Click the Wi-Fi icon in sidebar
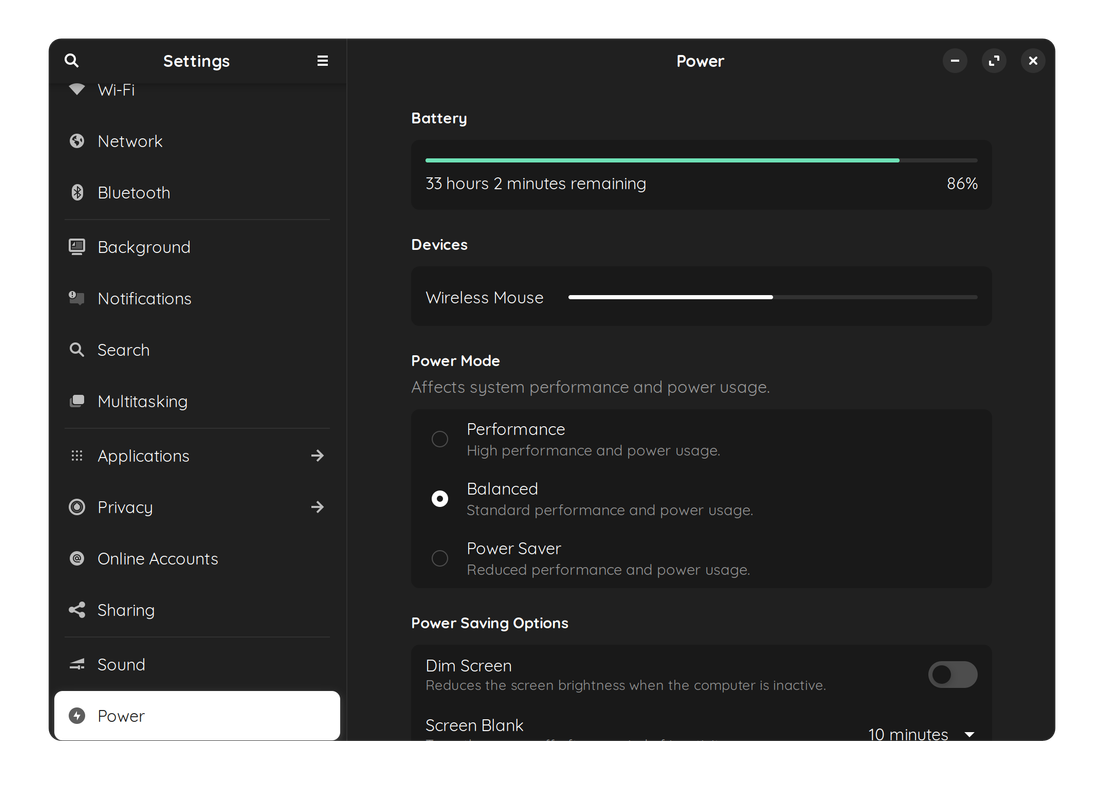The height and width of the screenshot is (800, 1104). [x=77, y=89]
